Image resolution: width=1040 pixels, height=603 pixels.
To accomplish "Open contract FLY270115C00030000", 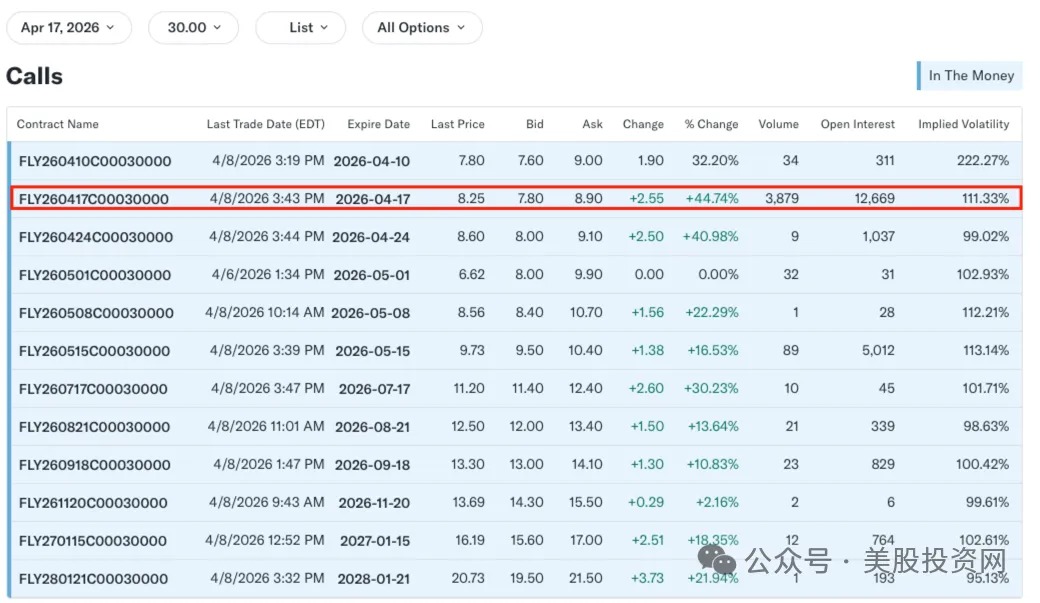I will [x=93, y=541].
